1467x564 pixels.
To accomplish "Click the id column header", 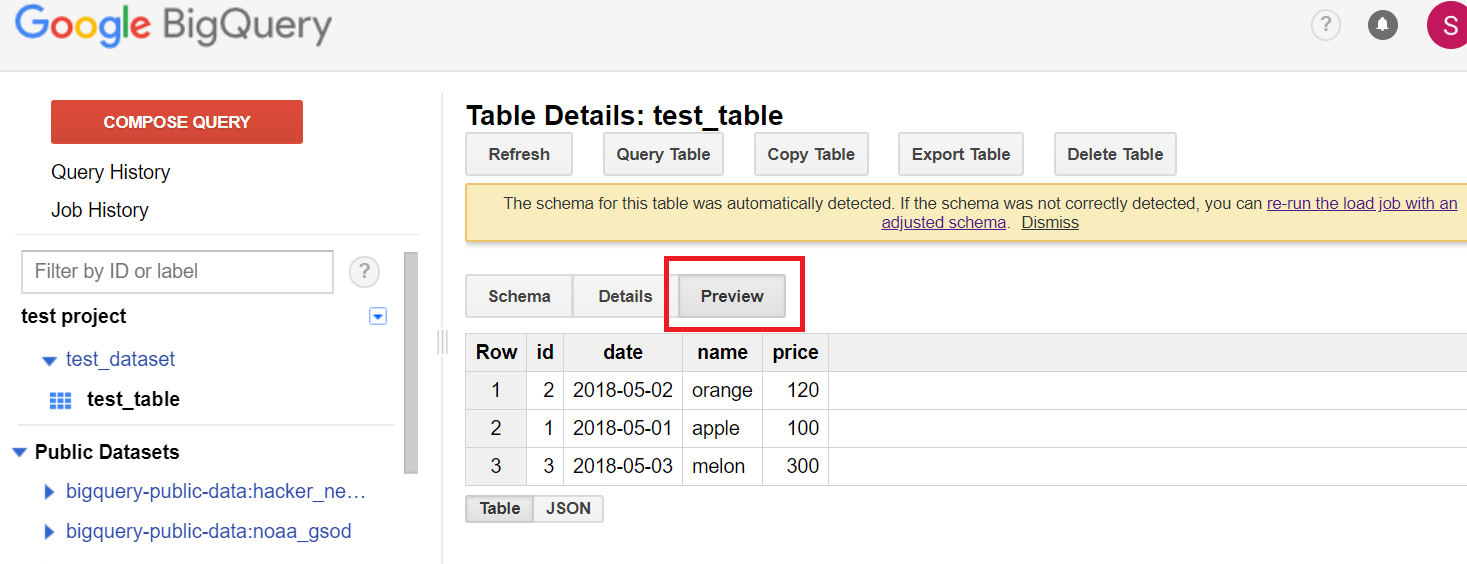I will point(545,352).
